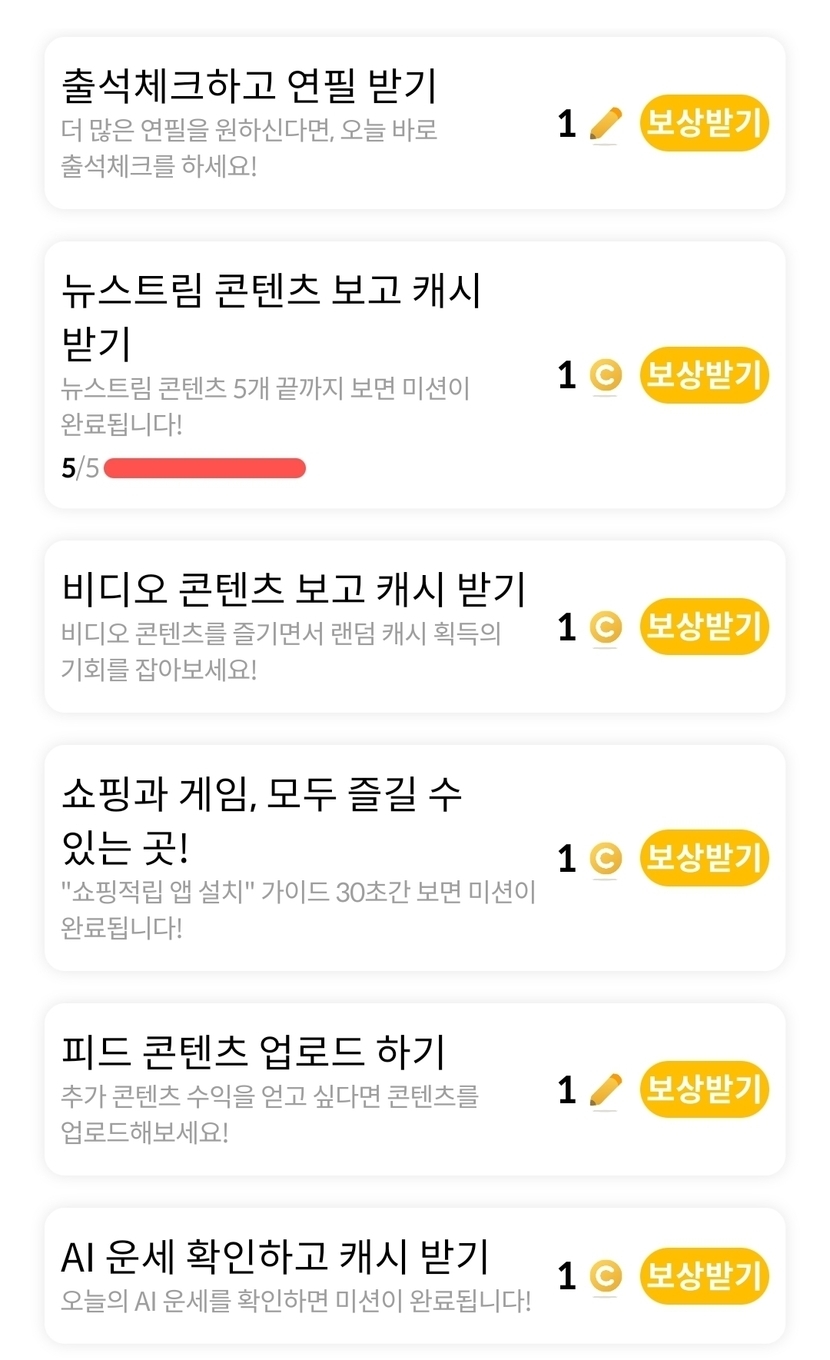
Task: Select the 피드 콘텐츠 업로드 하기 title
Action: pyautogui.click(x=253, y=1052)
